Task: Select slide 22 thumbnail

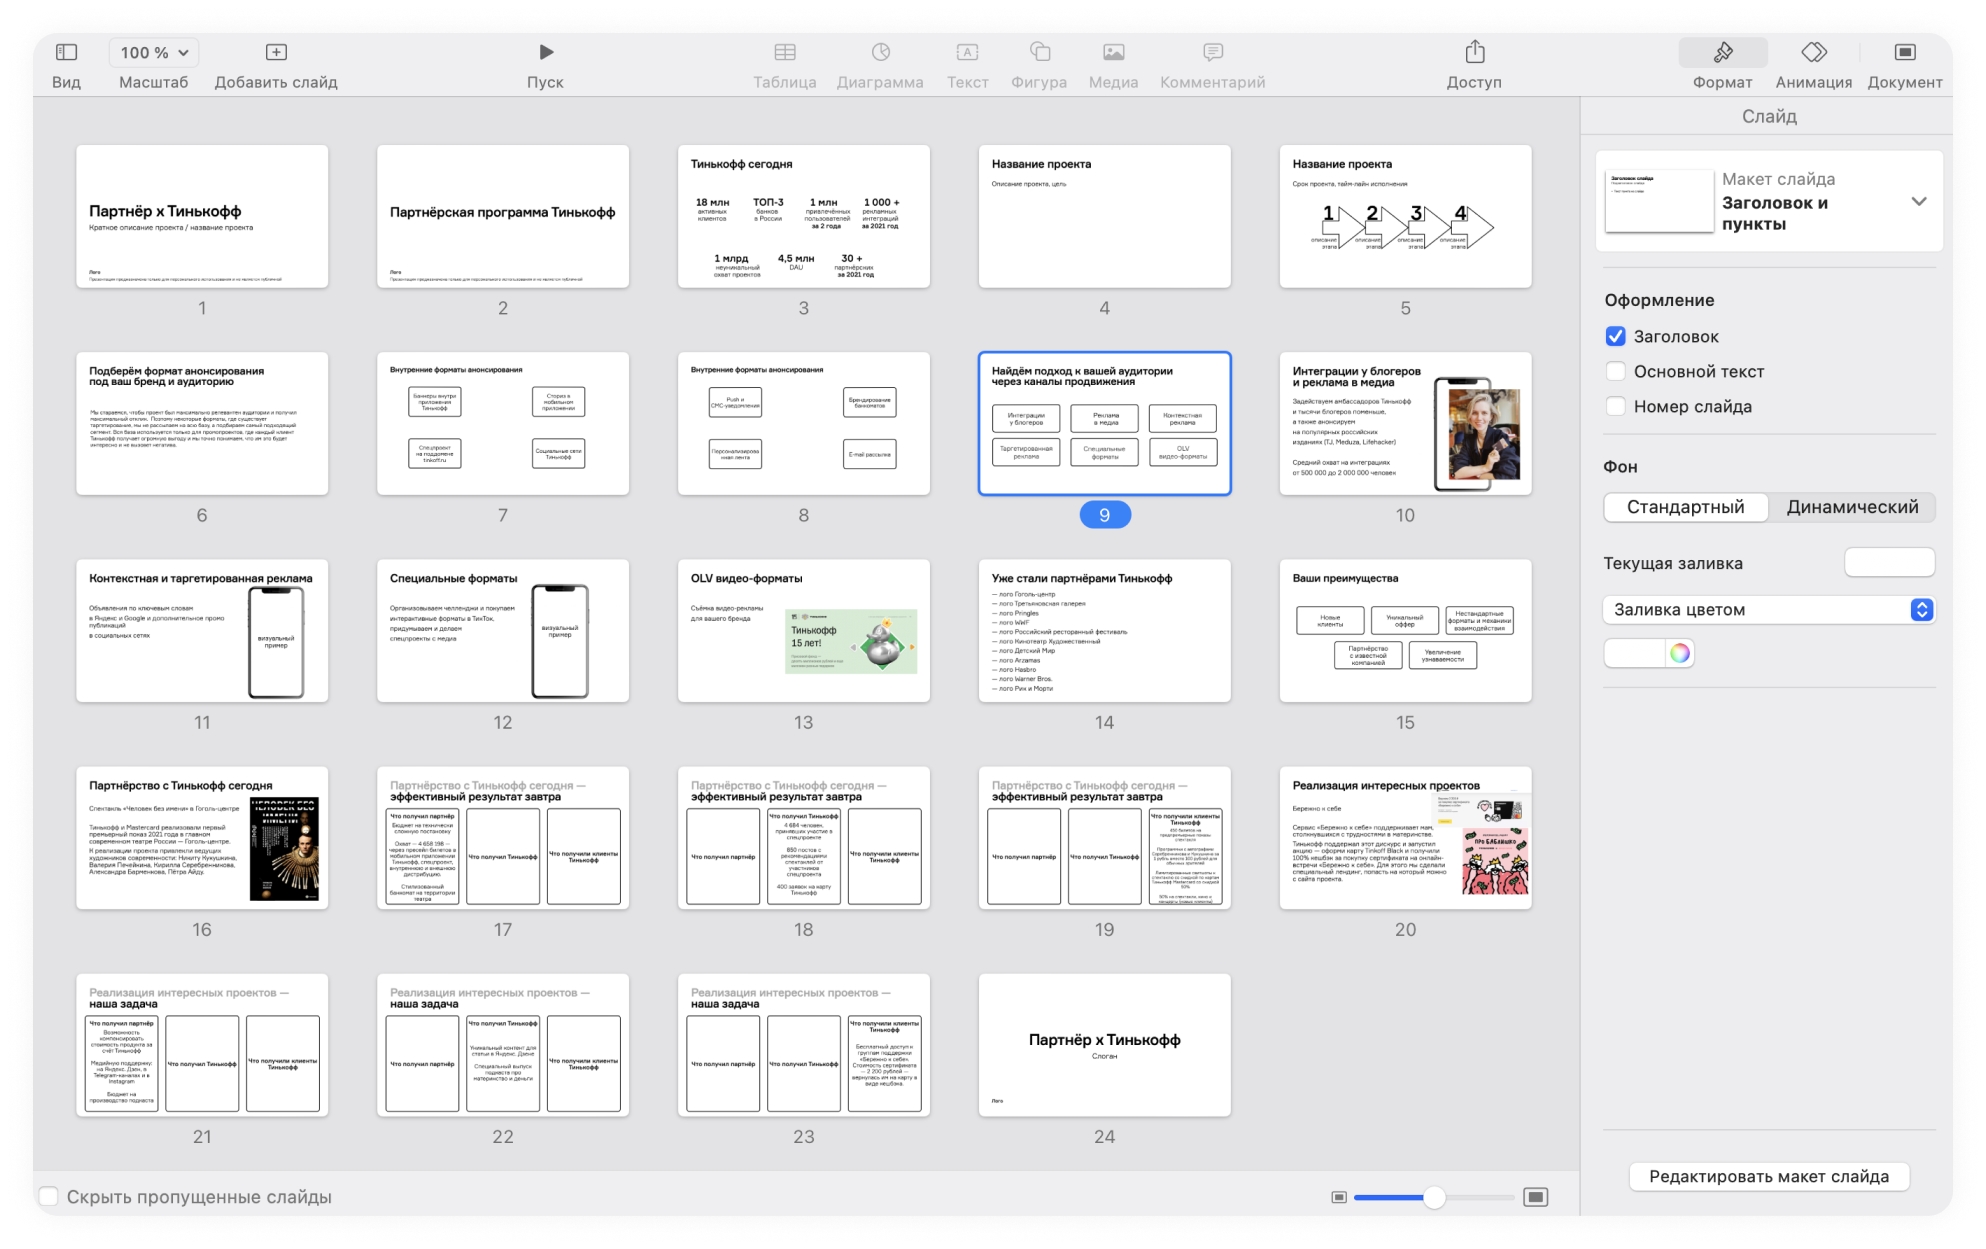Action: [x=503, y=1045]
